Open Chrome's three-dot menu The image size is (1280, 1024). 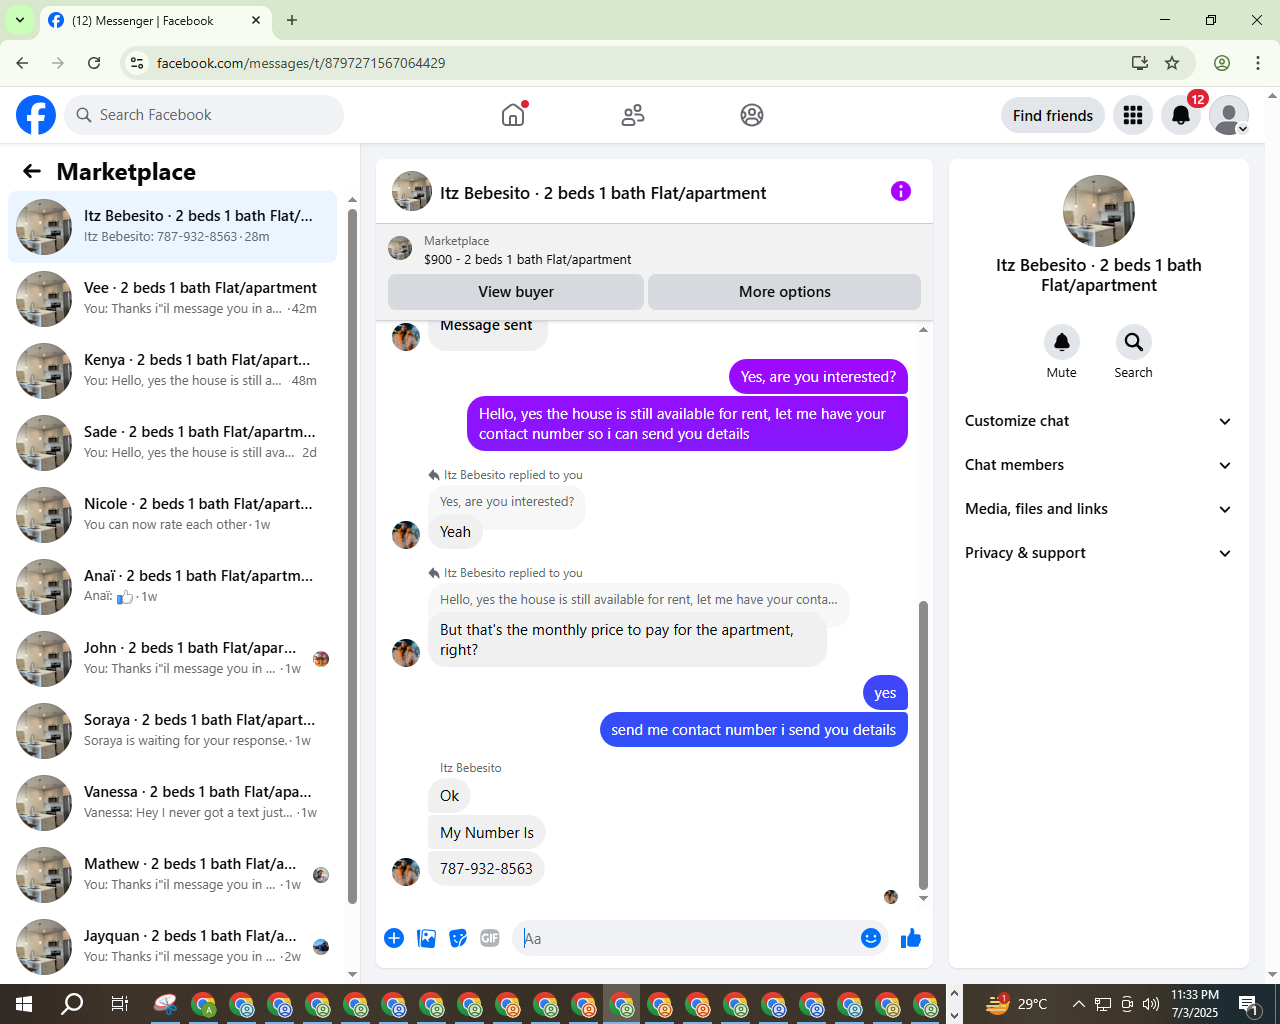click(1258, 63)
